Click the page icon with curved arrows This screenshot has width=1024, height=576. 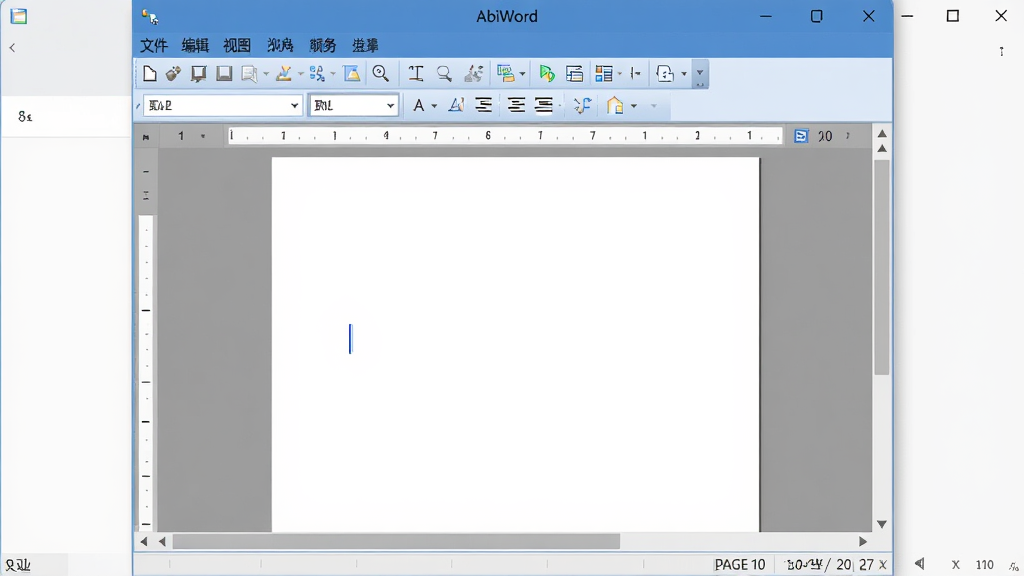[665, 74]
